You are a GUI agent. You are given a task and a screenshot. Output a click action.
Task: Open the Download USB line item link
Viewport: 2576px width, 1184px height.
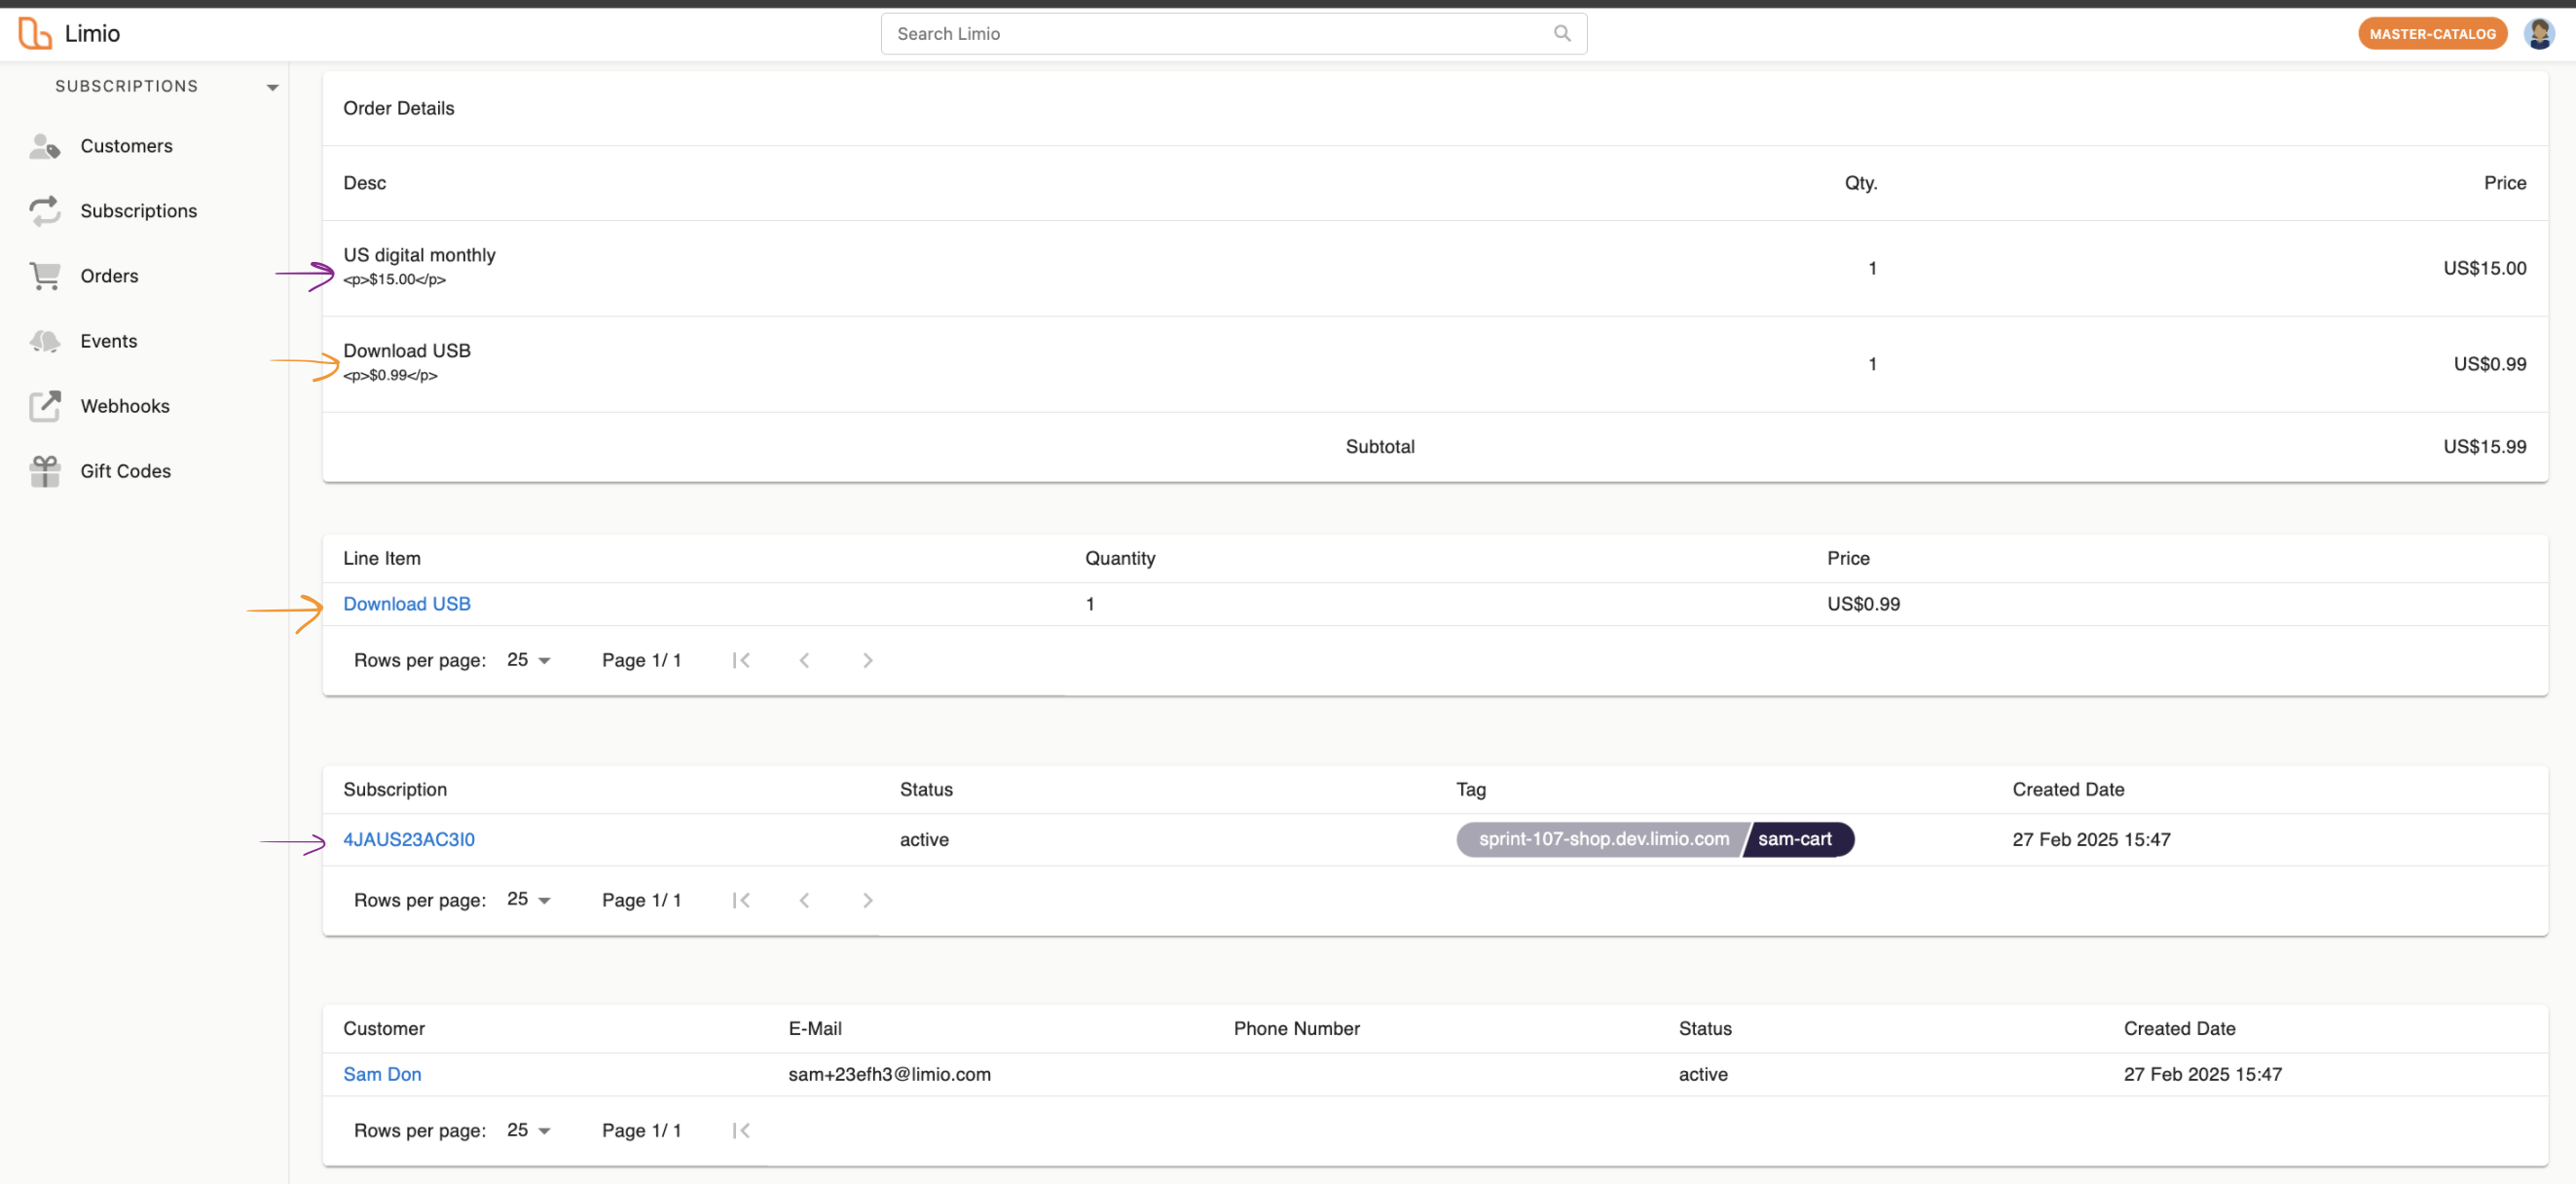click(x=406, y=604)
